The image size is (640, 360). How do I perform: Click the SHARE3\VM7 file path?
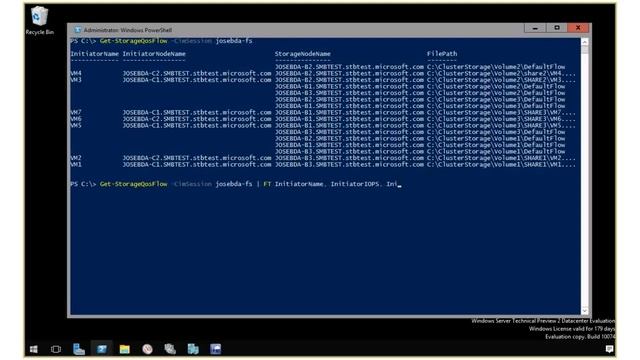(x=501, y=112)
